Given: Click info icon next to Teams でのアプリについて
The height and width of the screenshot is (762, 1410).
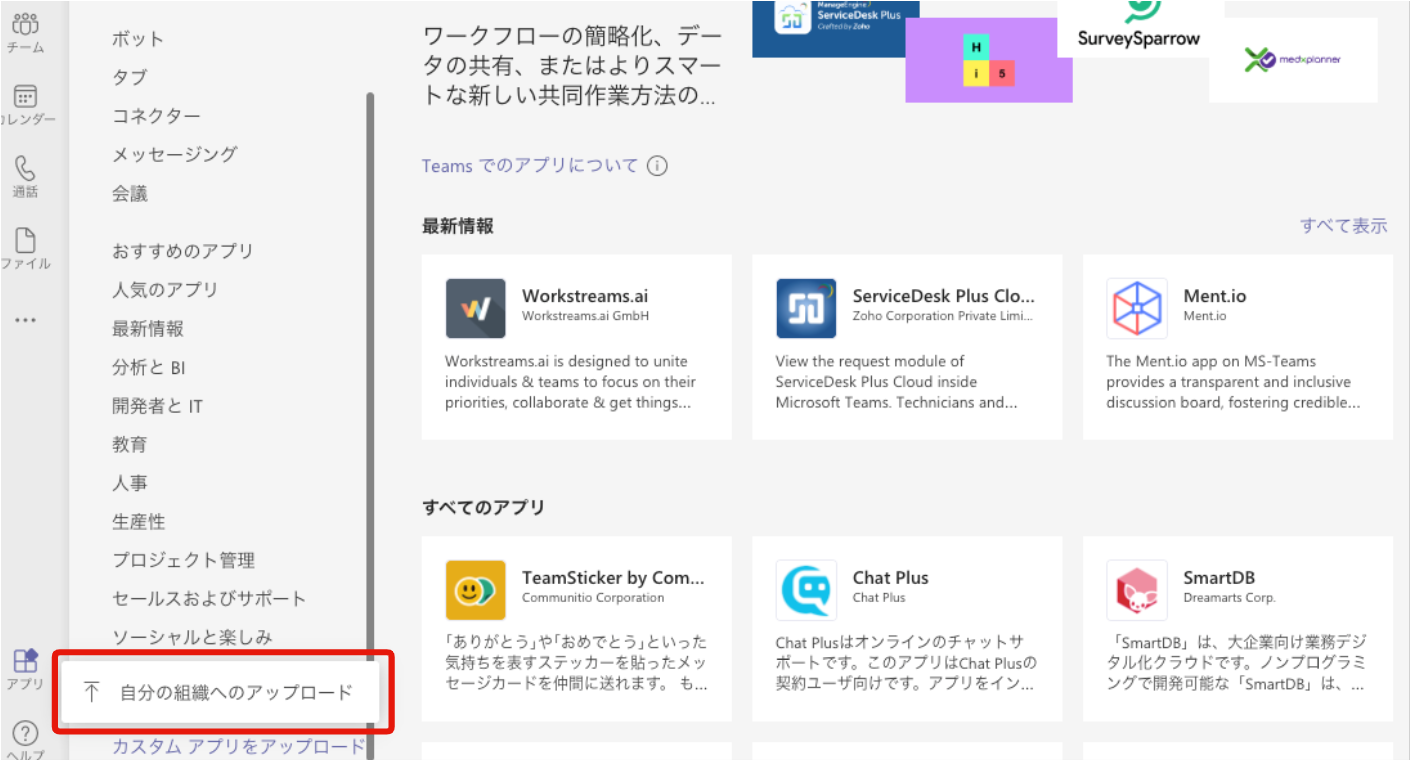Looking at the screenshot, I should tap(657, 166).
